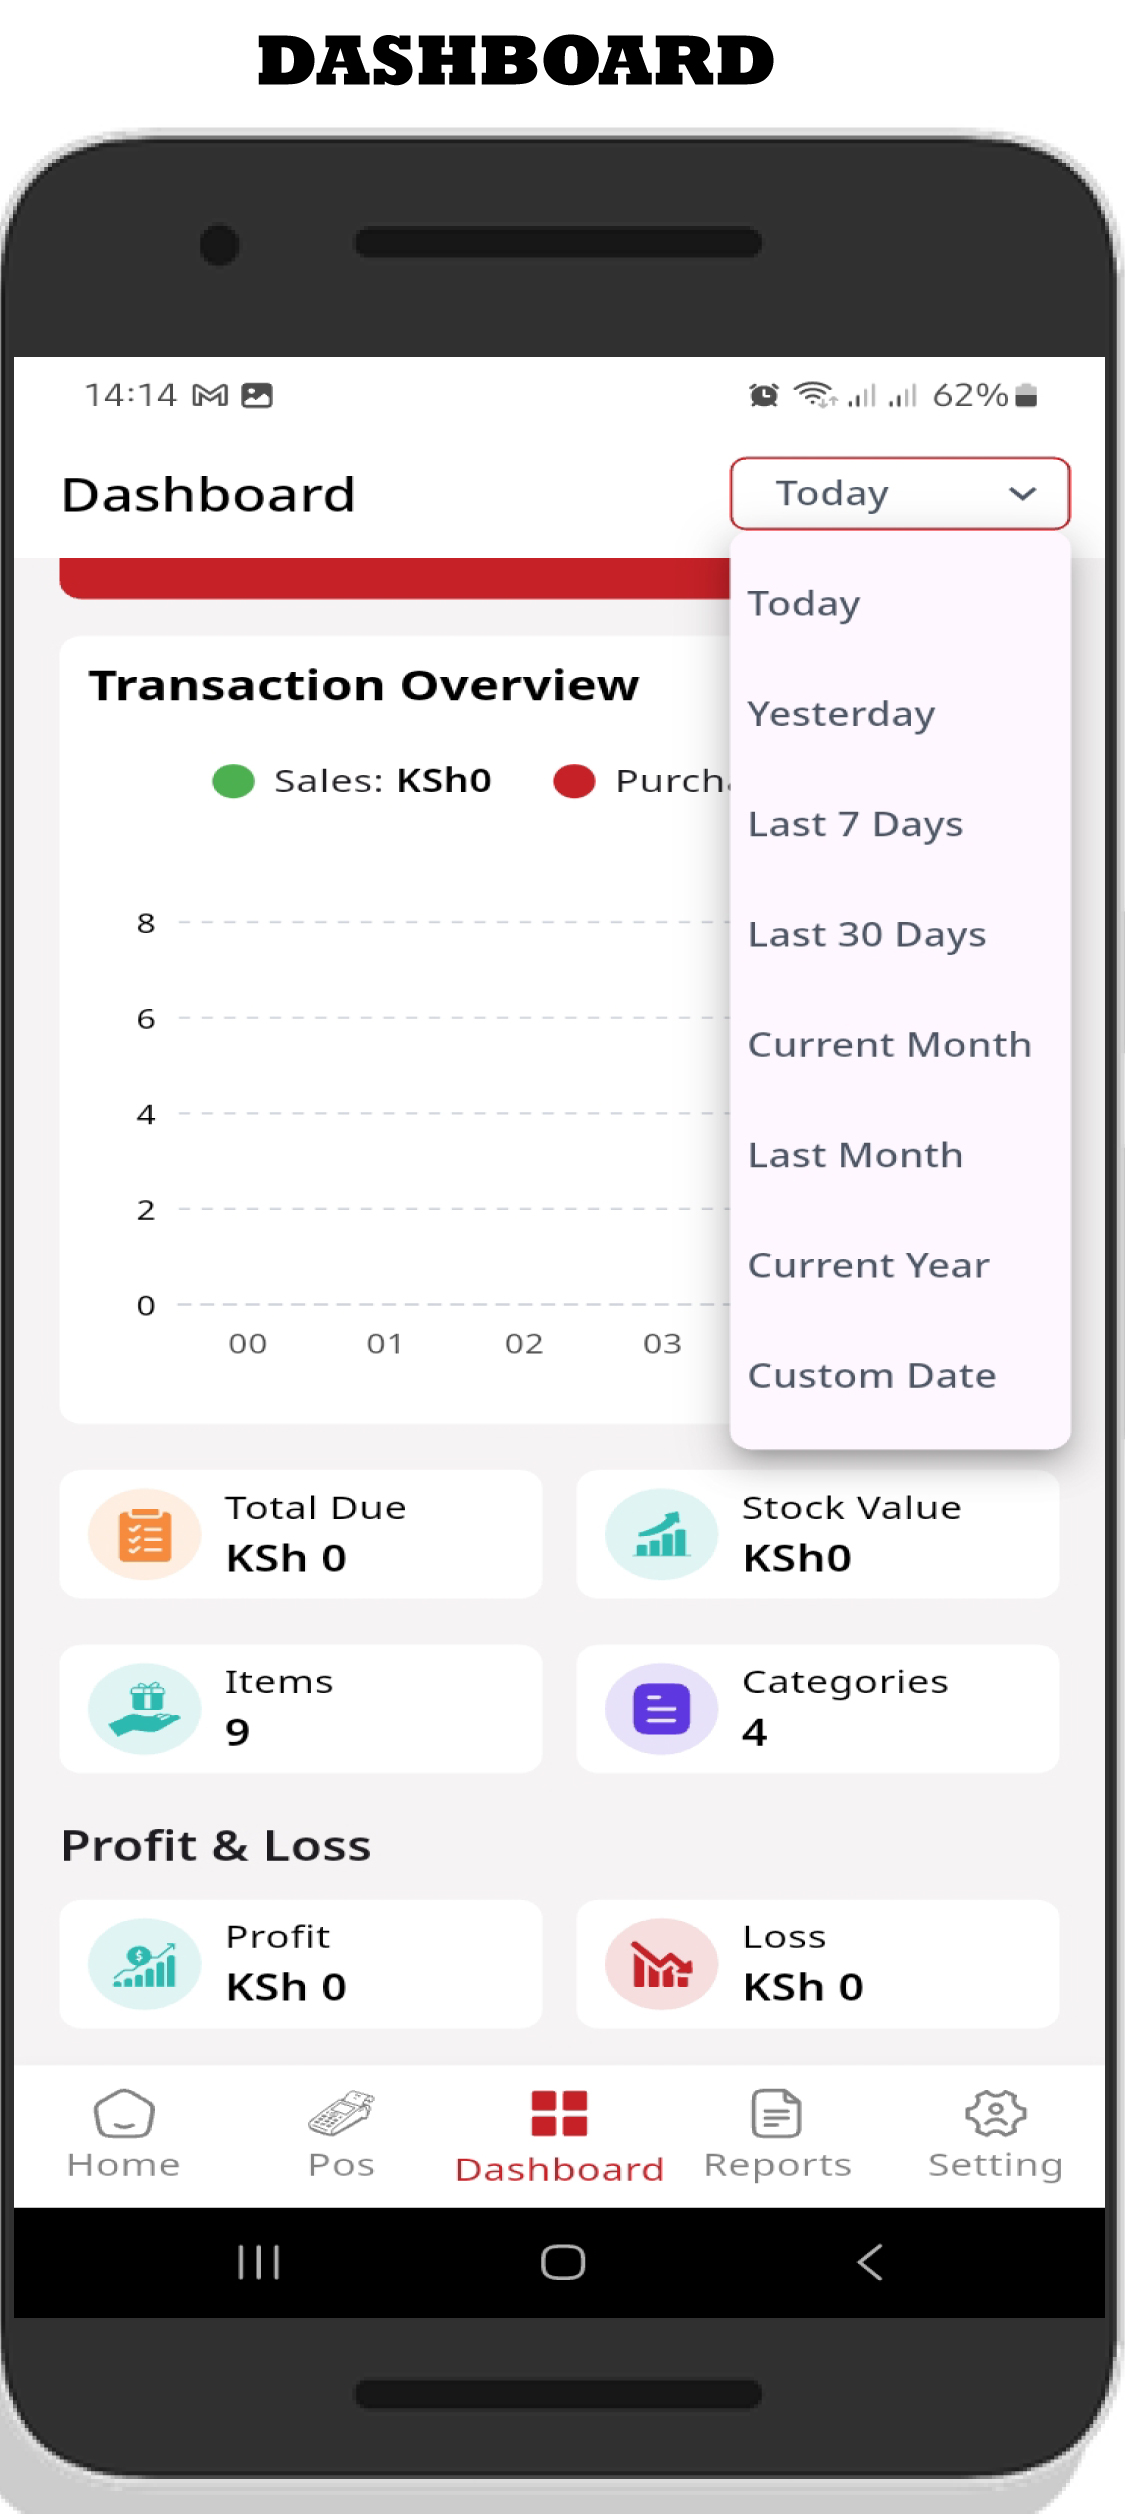Tap the Loss declining chart icon
This screenshot has width=1125, height=2514.
point(661,1964)
